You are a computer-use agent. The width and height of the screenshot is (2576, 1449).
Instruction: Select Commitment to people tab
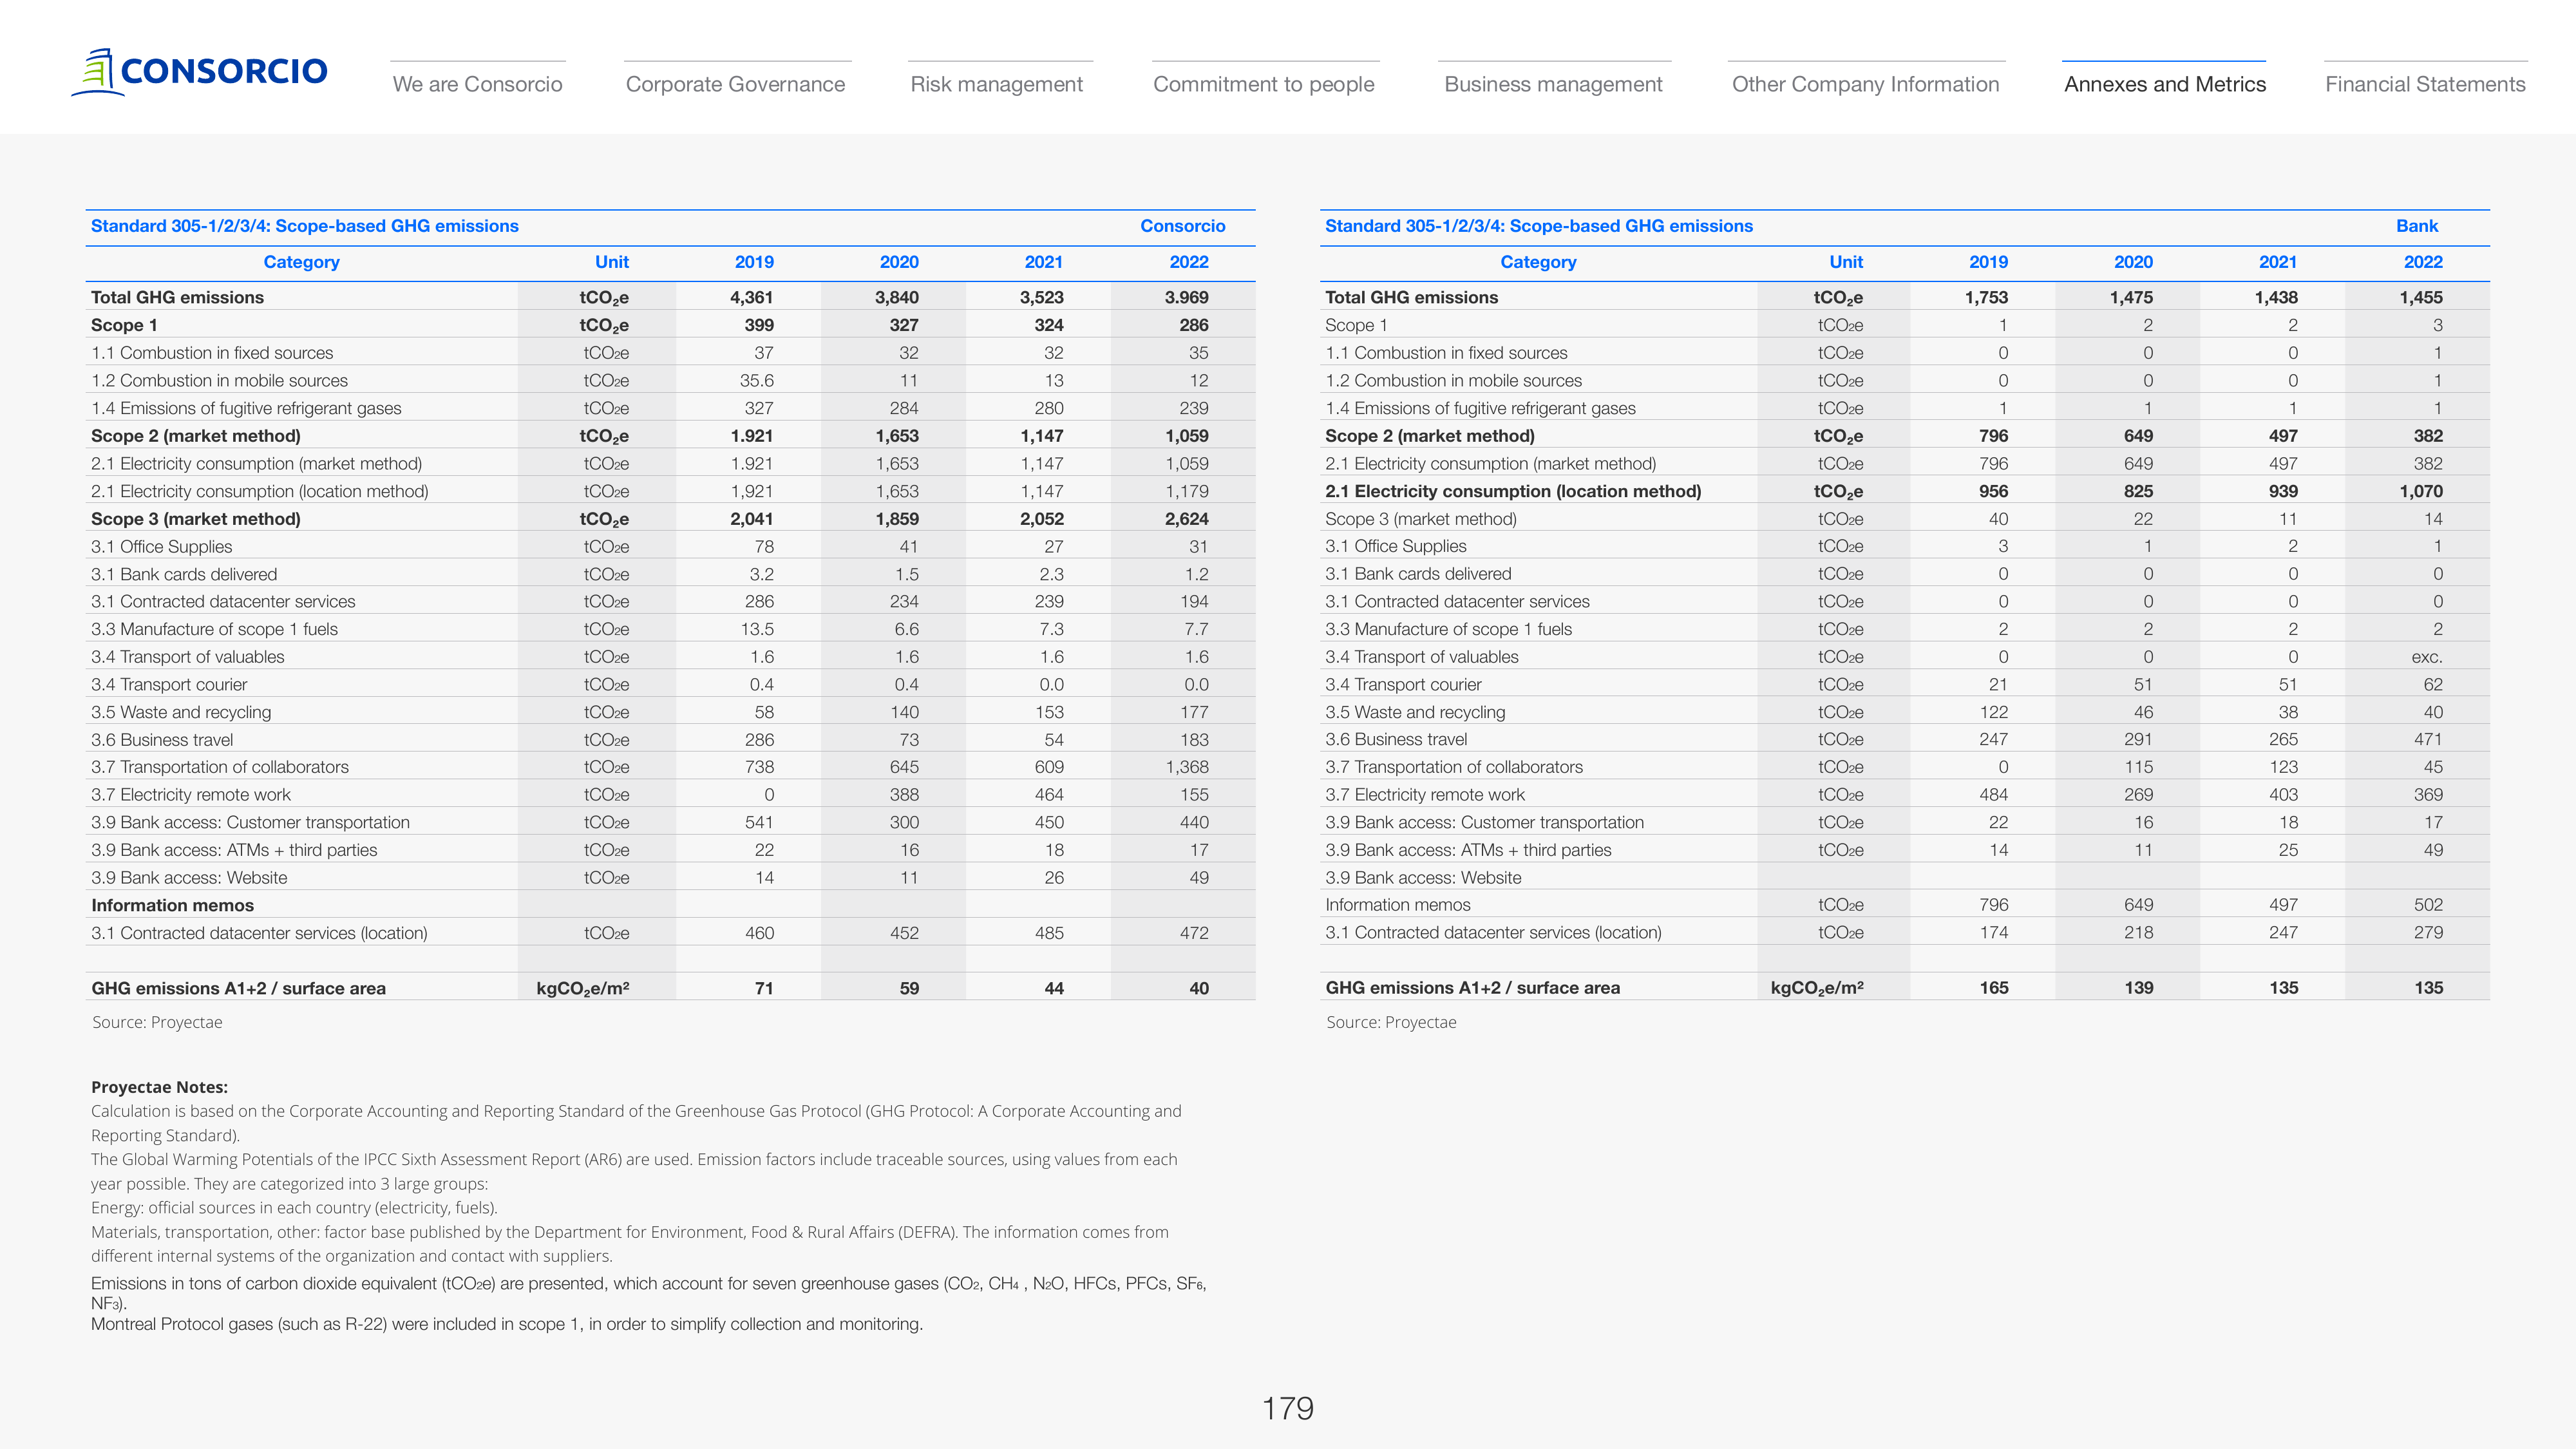tap(1264, 84)
